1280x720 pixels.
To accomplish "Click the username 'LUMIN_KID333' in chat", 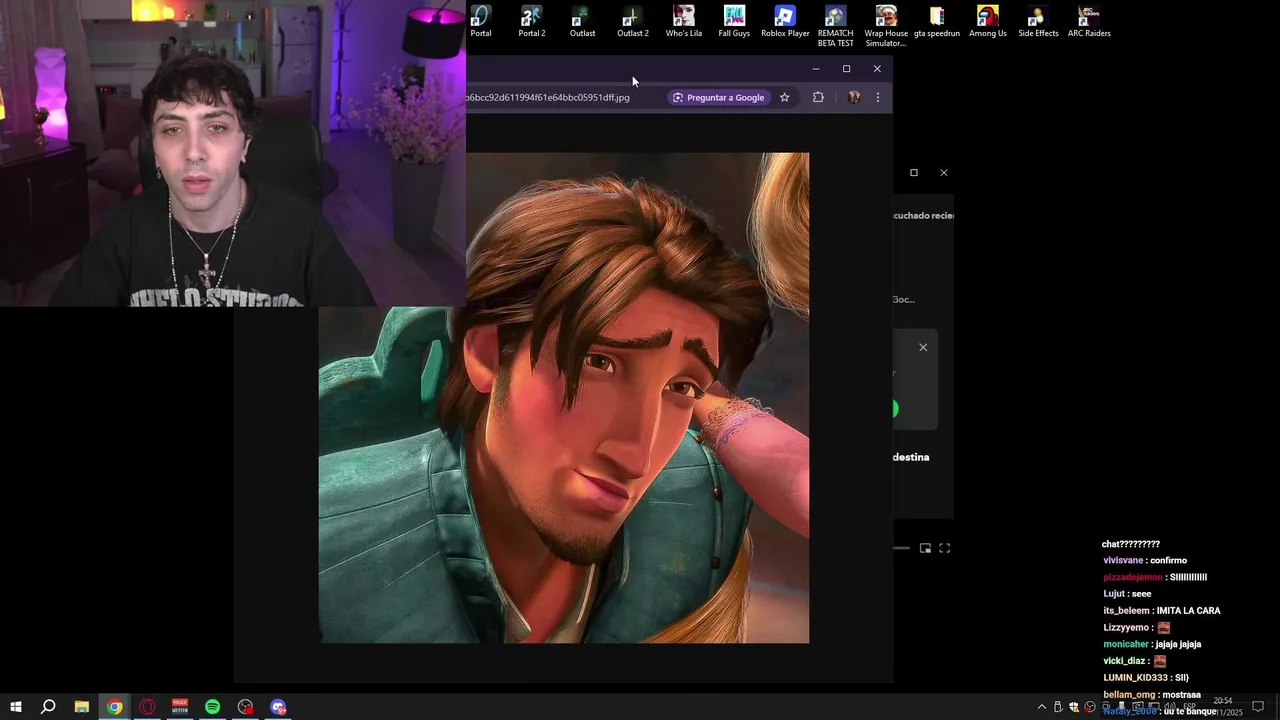I will tap(1135, 678).
